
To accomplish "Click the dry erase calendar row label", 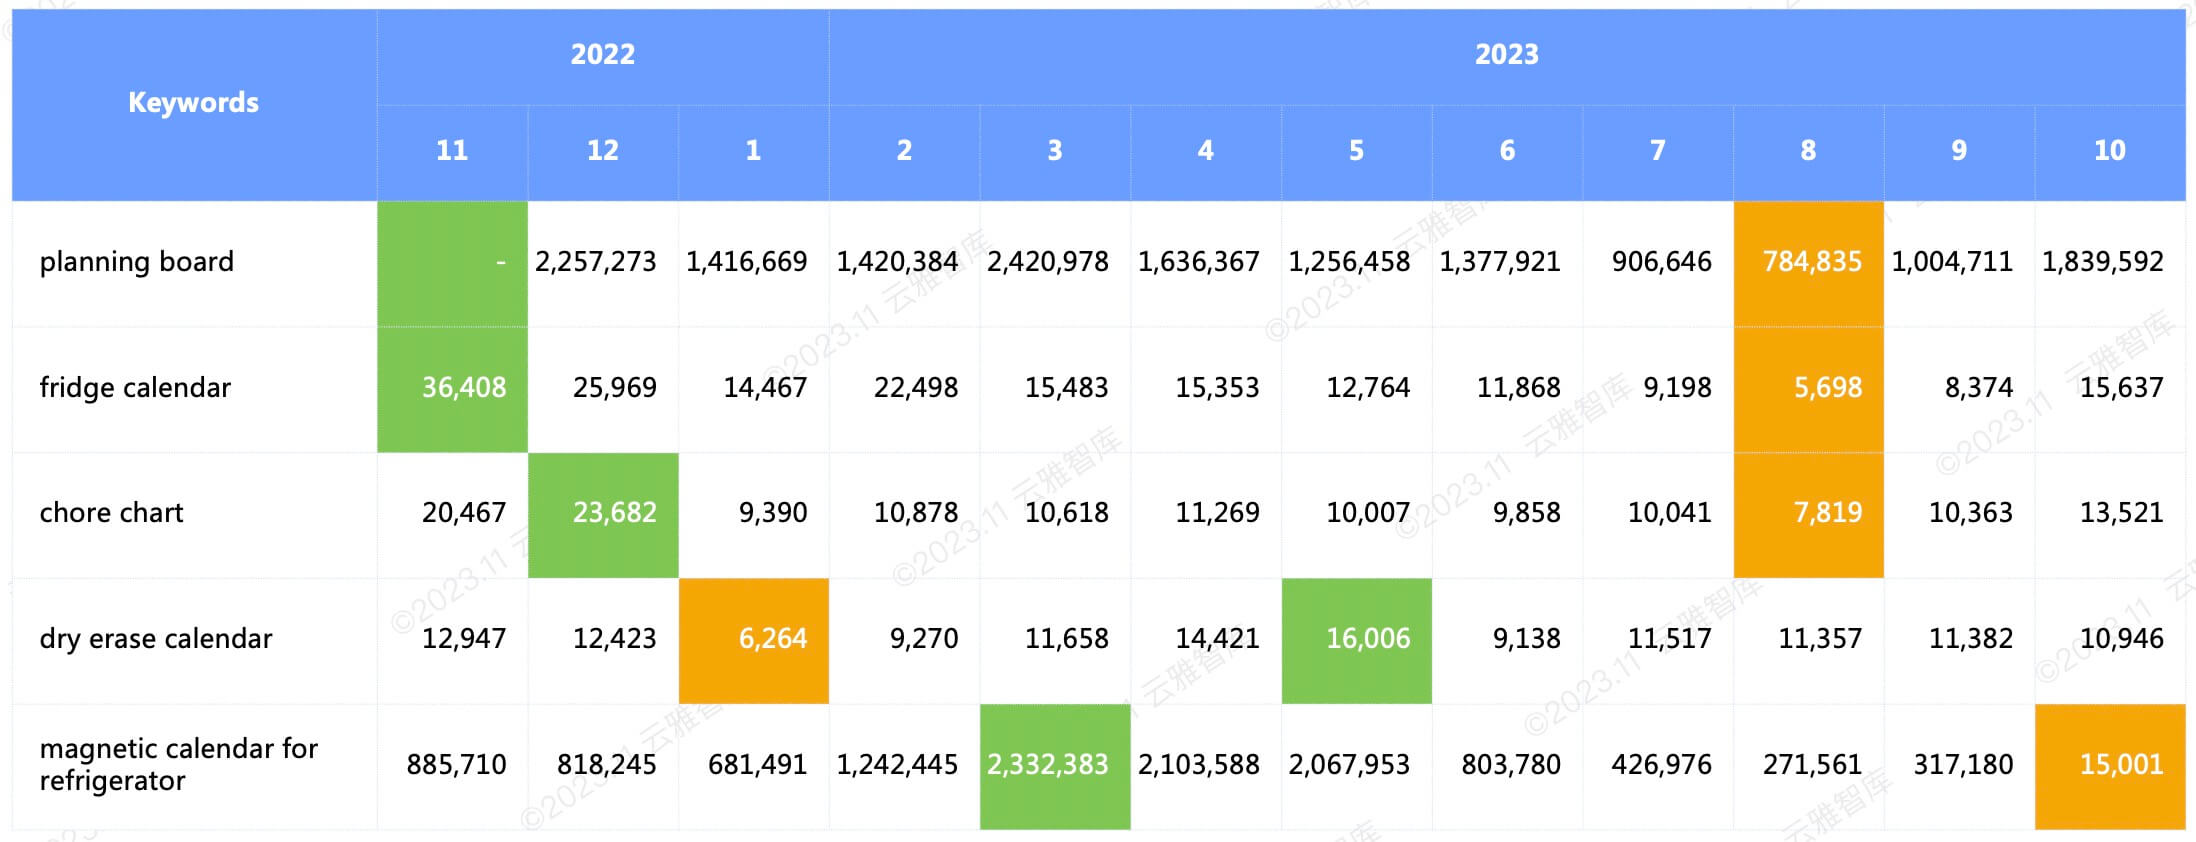I will [156, 639].
